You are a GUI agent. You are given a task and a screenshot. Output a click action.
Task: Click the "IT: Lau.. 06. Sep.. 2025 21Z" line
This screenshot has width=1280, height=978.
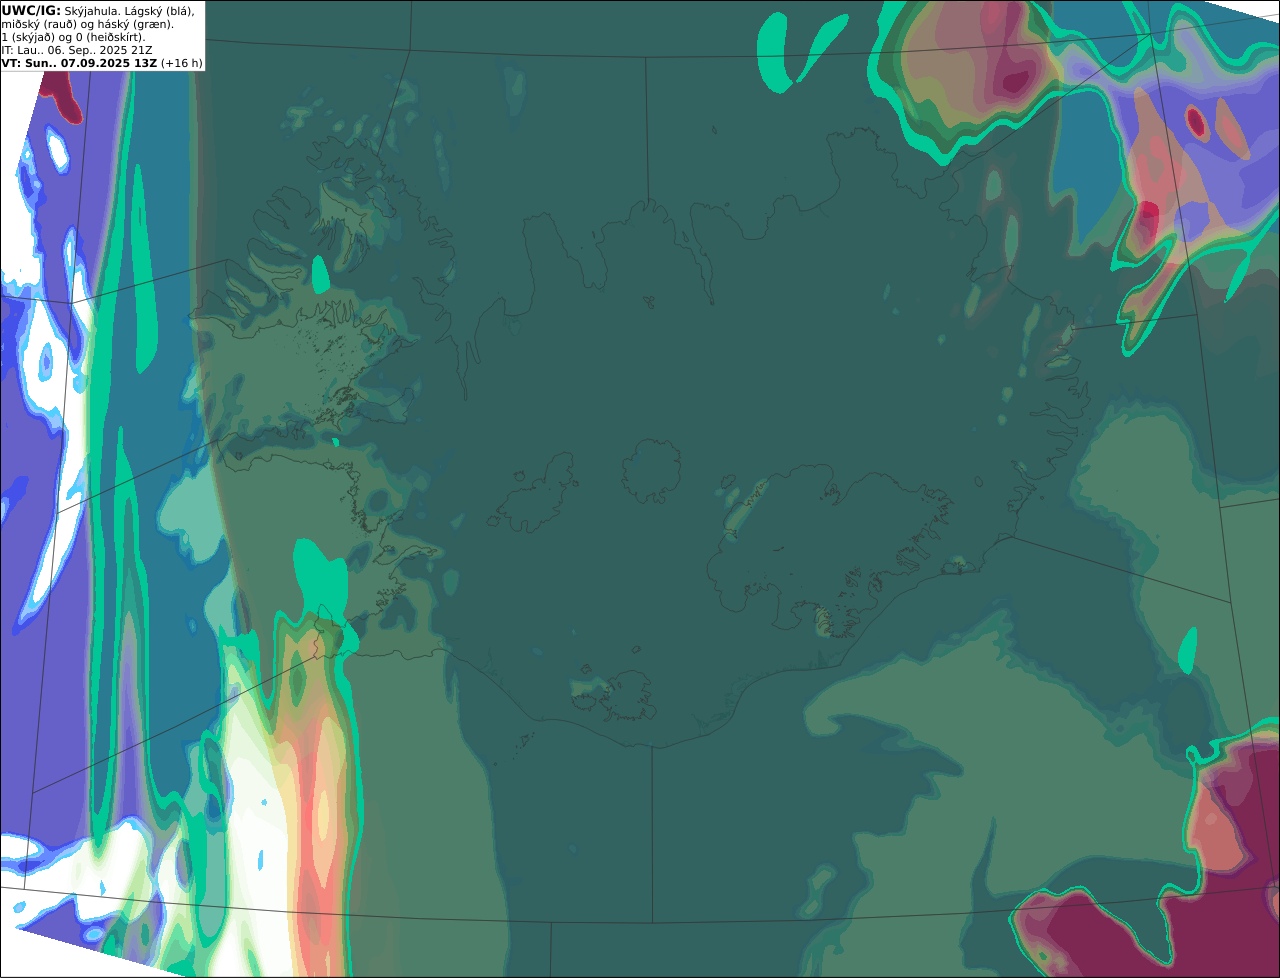pyautogui.click(x=77, y=50)
